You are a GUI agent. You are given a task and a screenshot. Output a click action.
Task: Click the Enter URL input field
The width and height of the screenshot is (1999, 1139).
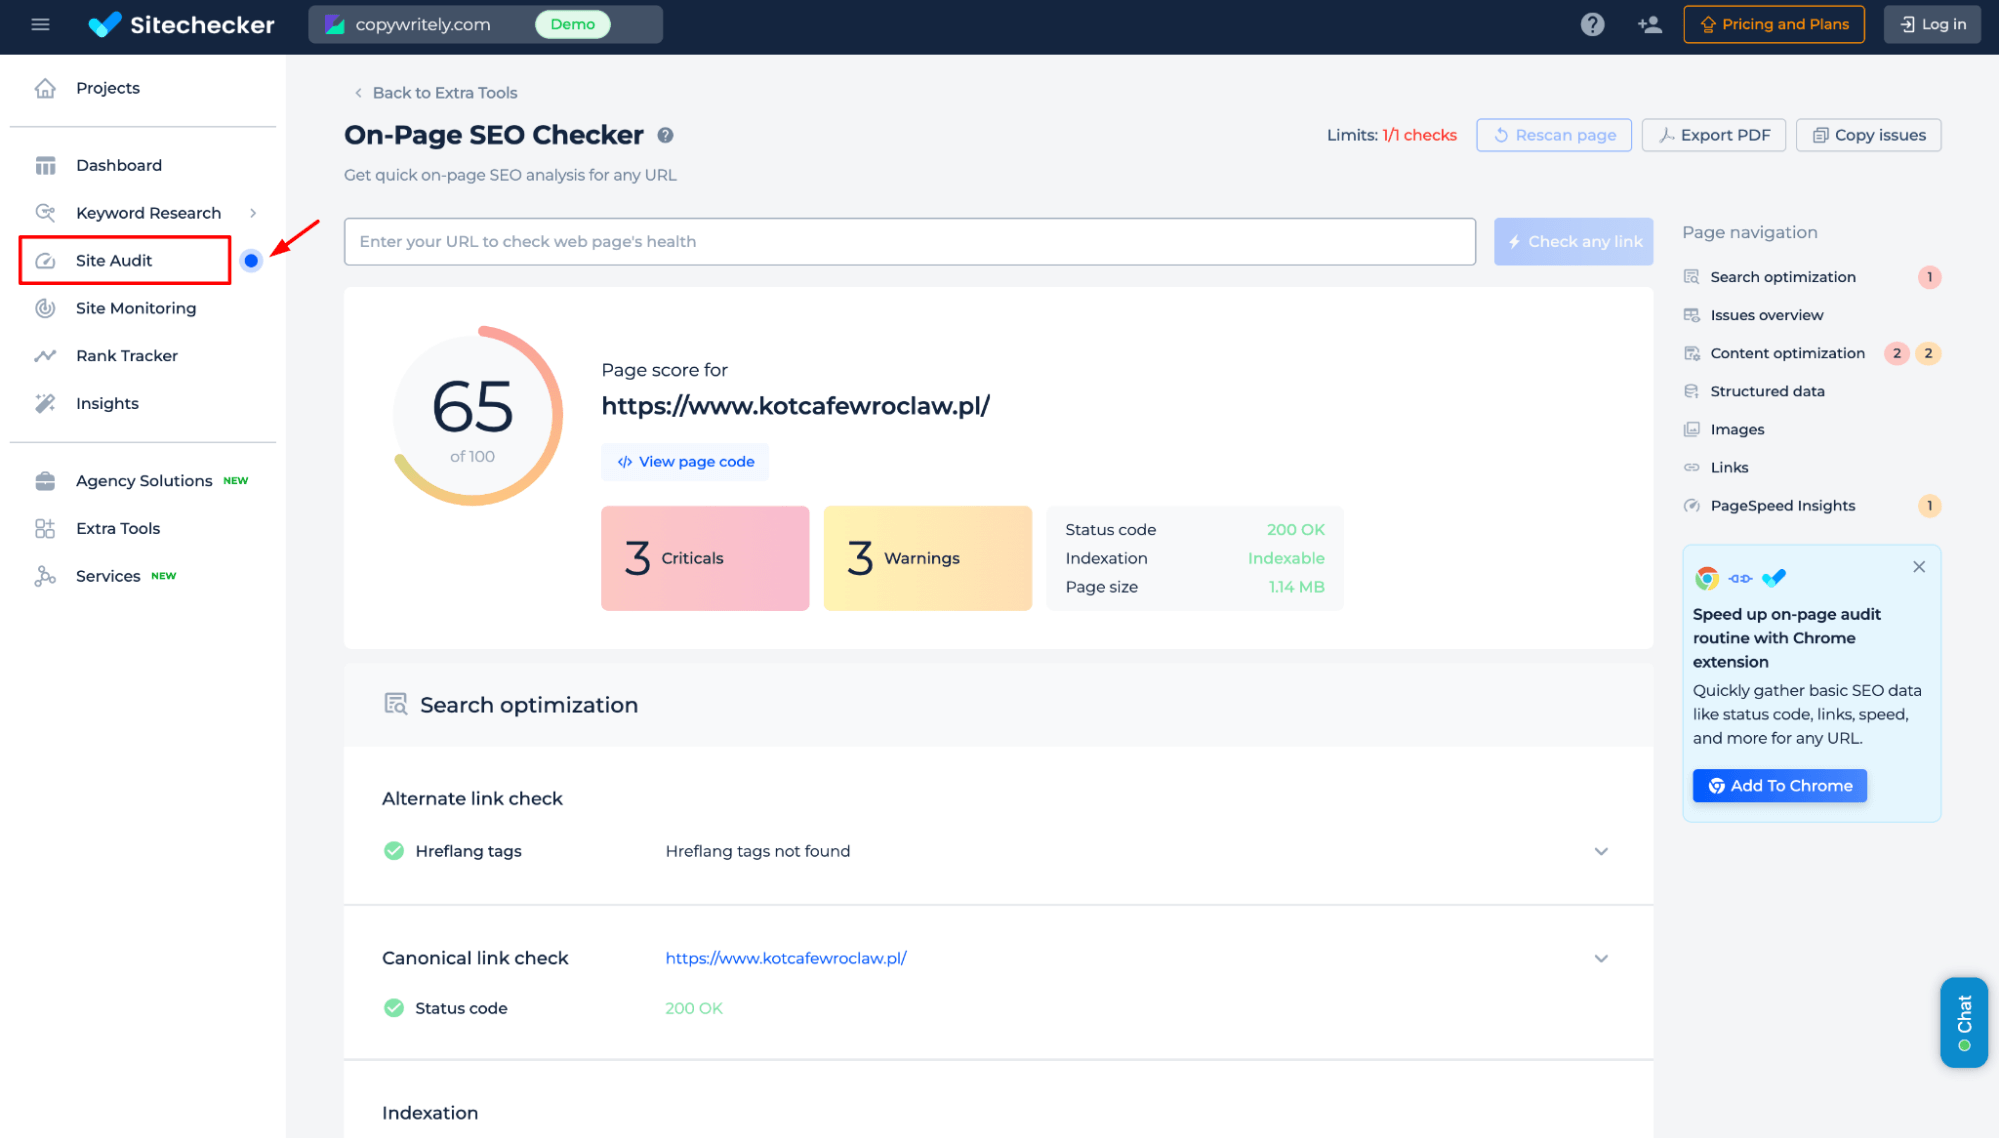point(910,240)
